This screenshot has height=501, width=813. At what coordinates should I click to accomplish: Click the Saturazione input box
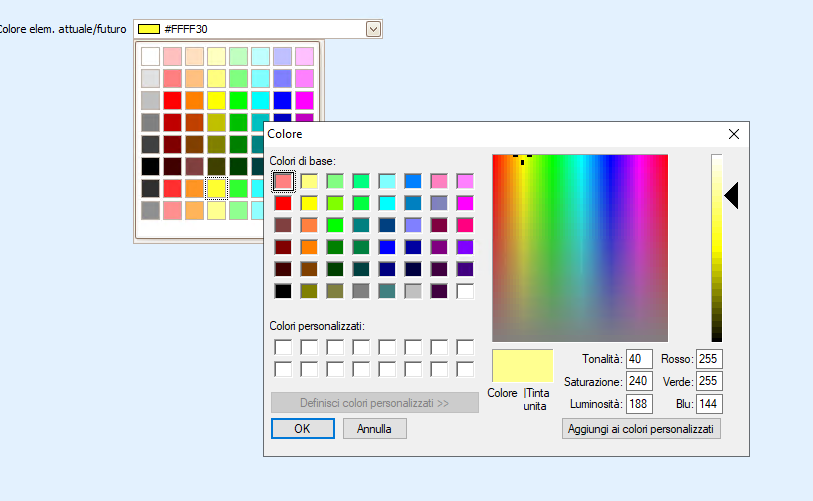point(640,382)
